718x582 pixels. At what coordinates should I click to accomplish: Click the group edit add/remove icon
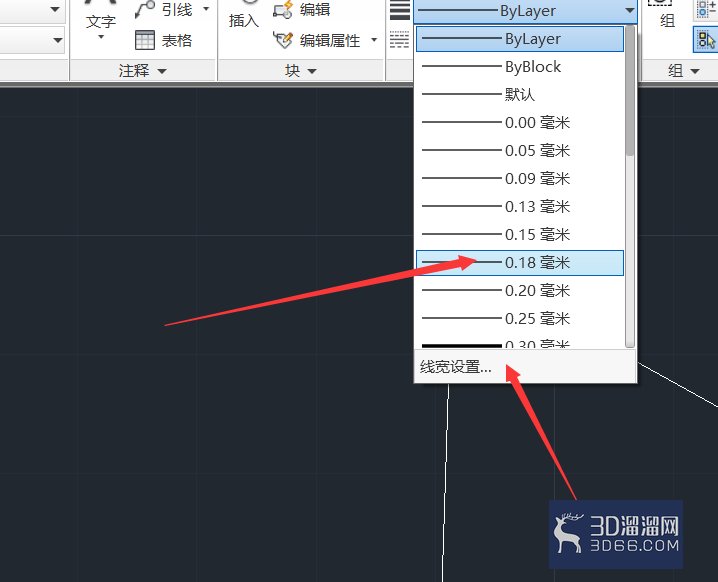point(706,10)
